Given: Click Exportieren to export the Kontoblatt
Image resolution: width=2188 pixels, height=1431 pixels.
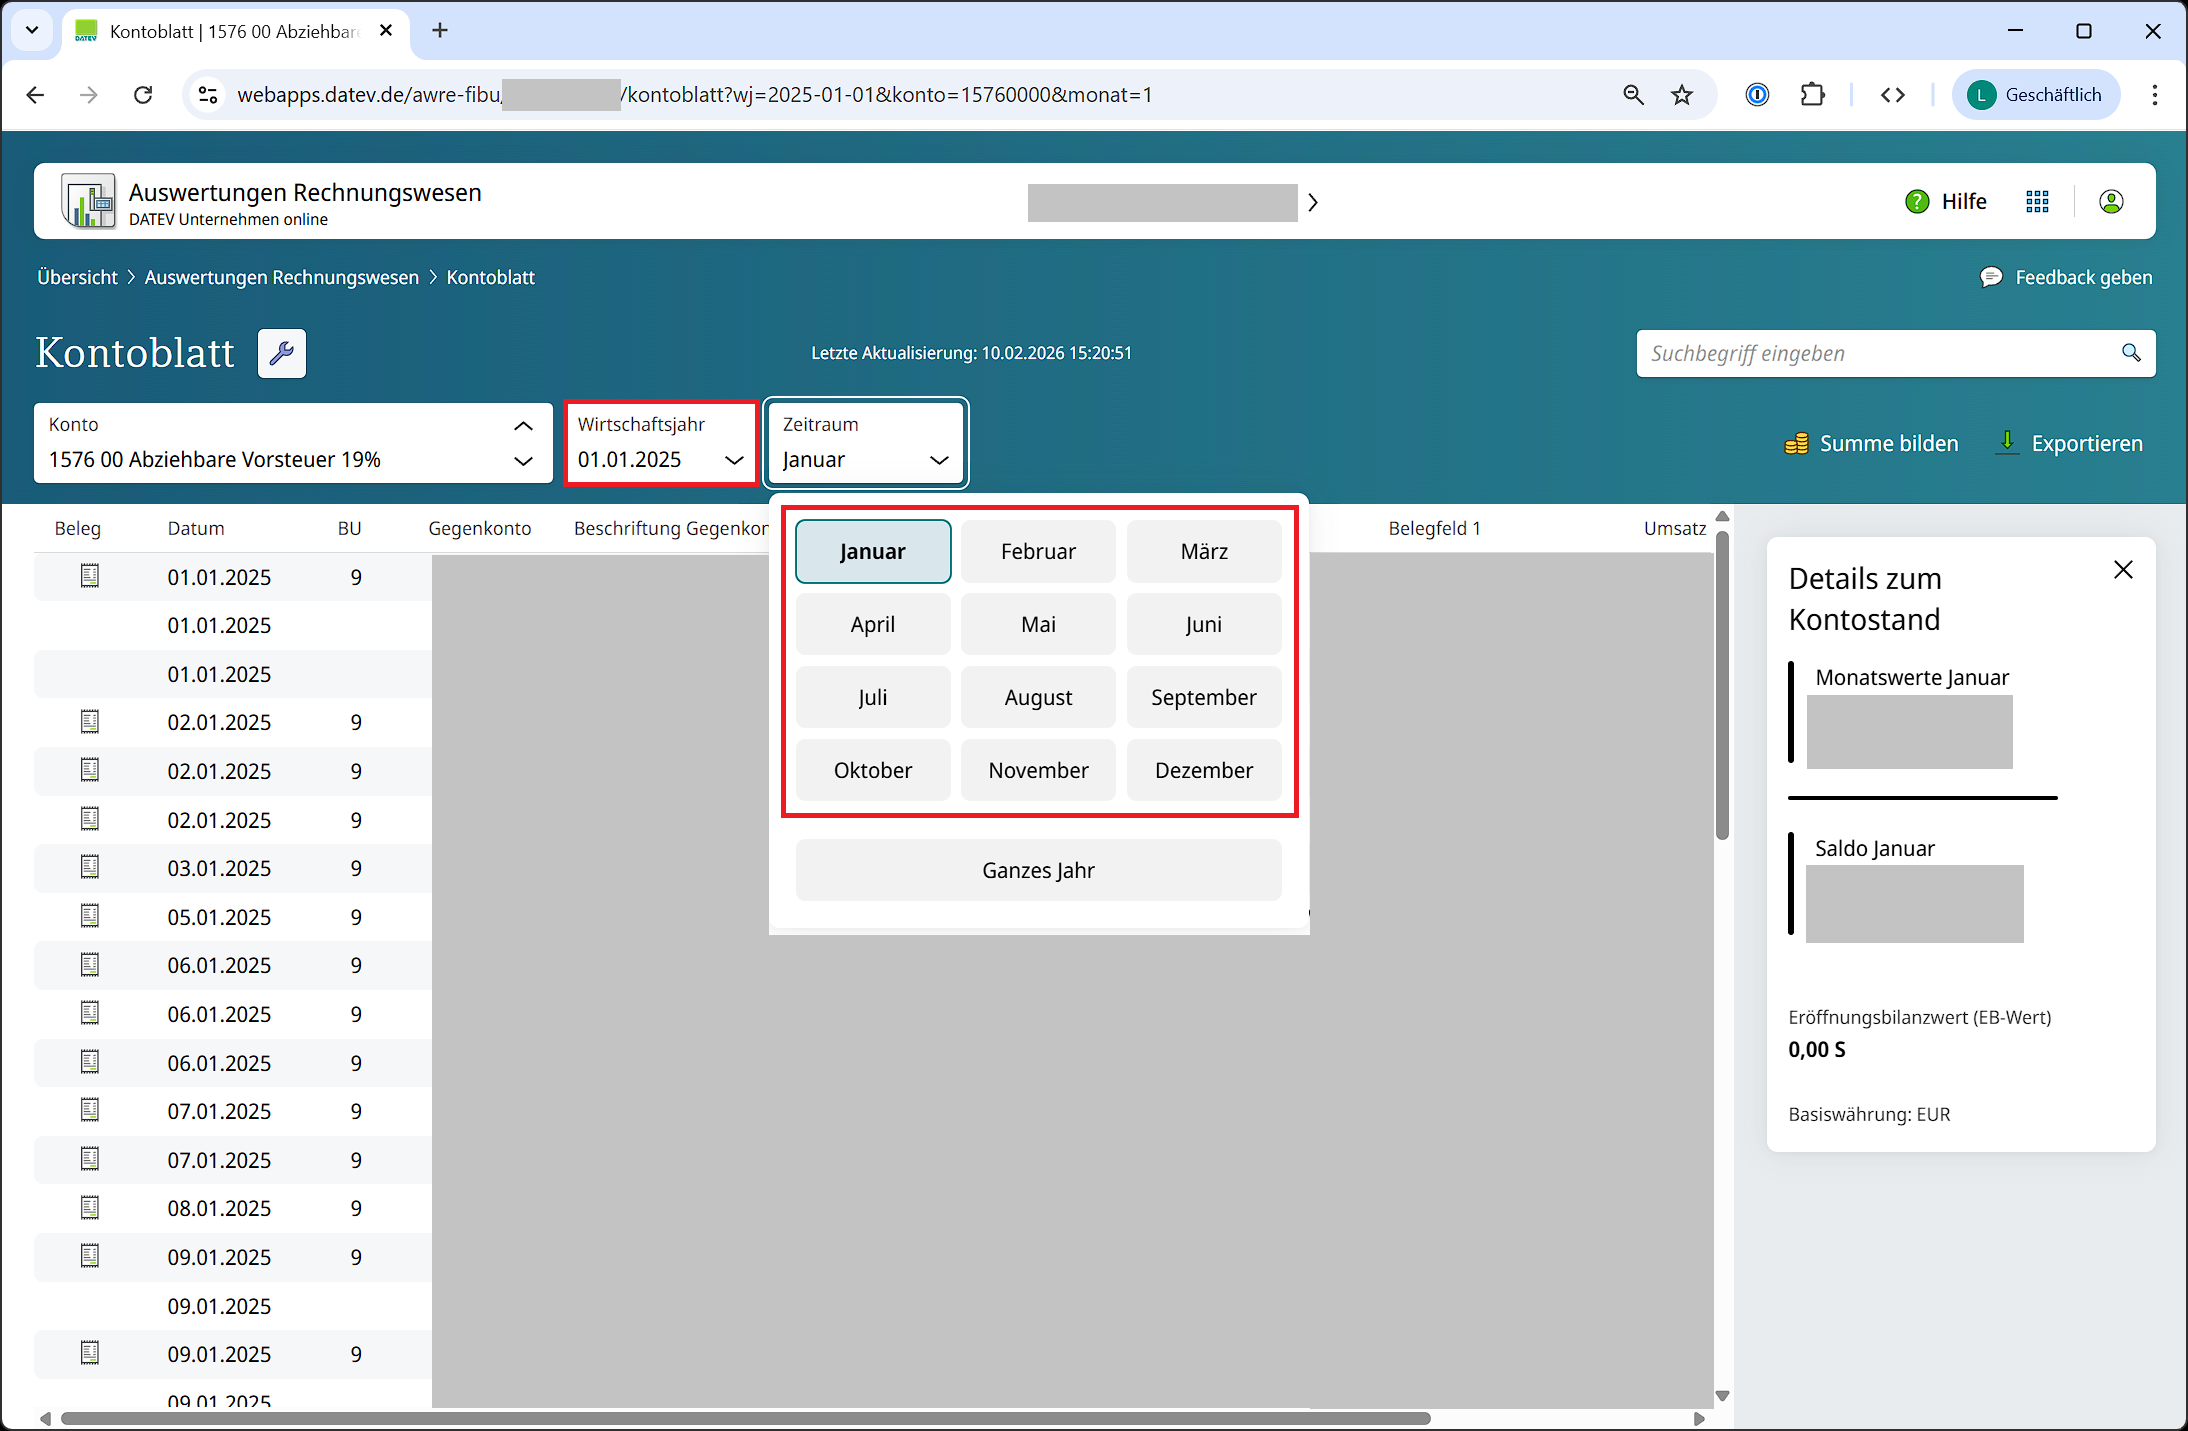Looking at the screenshot, I should click(2069, 443).
